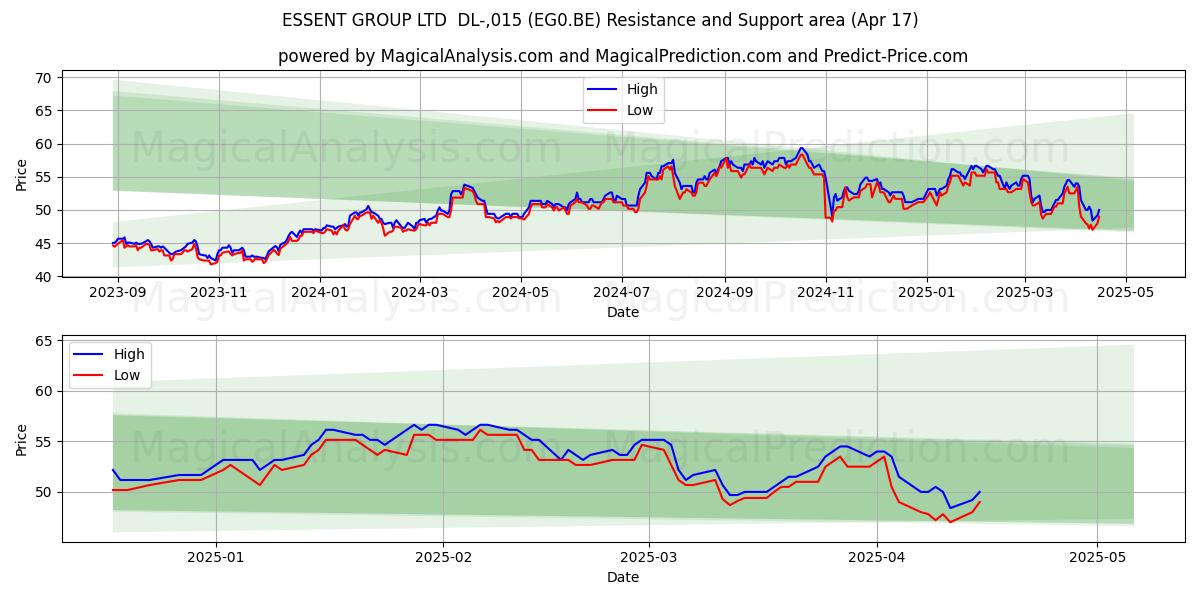Image resolution: width=1200 pixels, height=600 pixels.
Task: Click the top chart x-axis label '2025-05'
Action: pos(1126,293)
